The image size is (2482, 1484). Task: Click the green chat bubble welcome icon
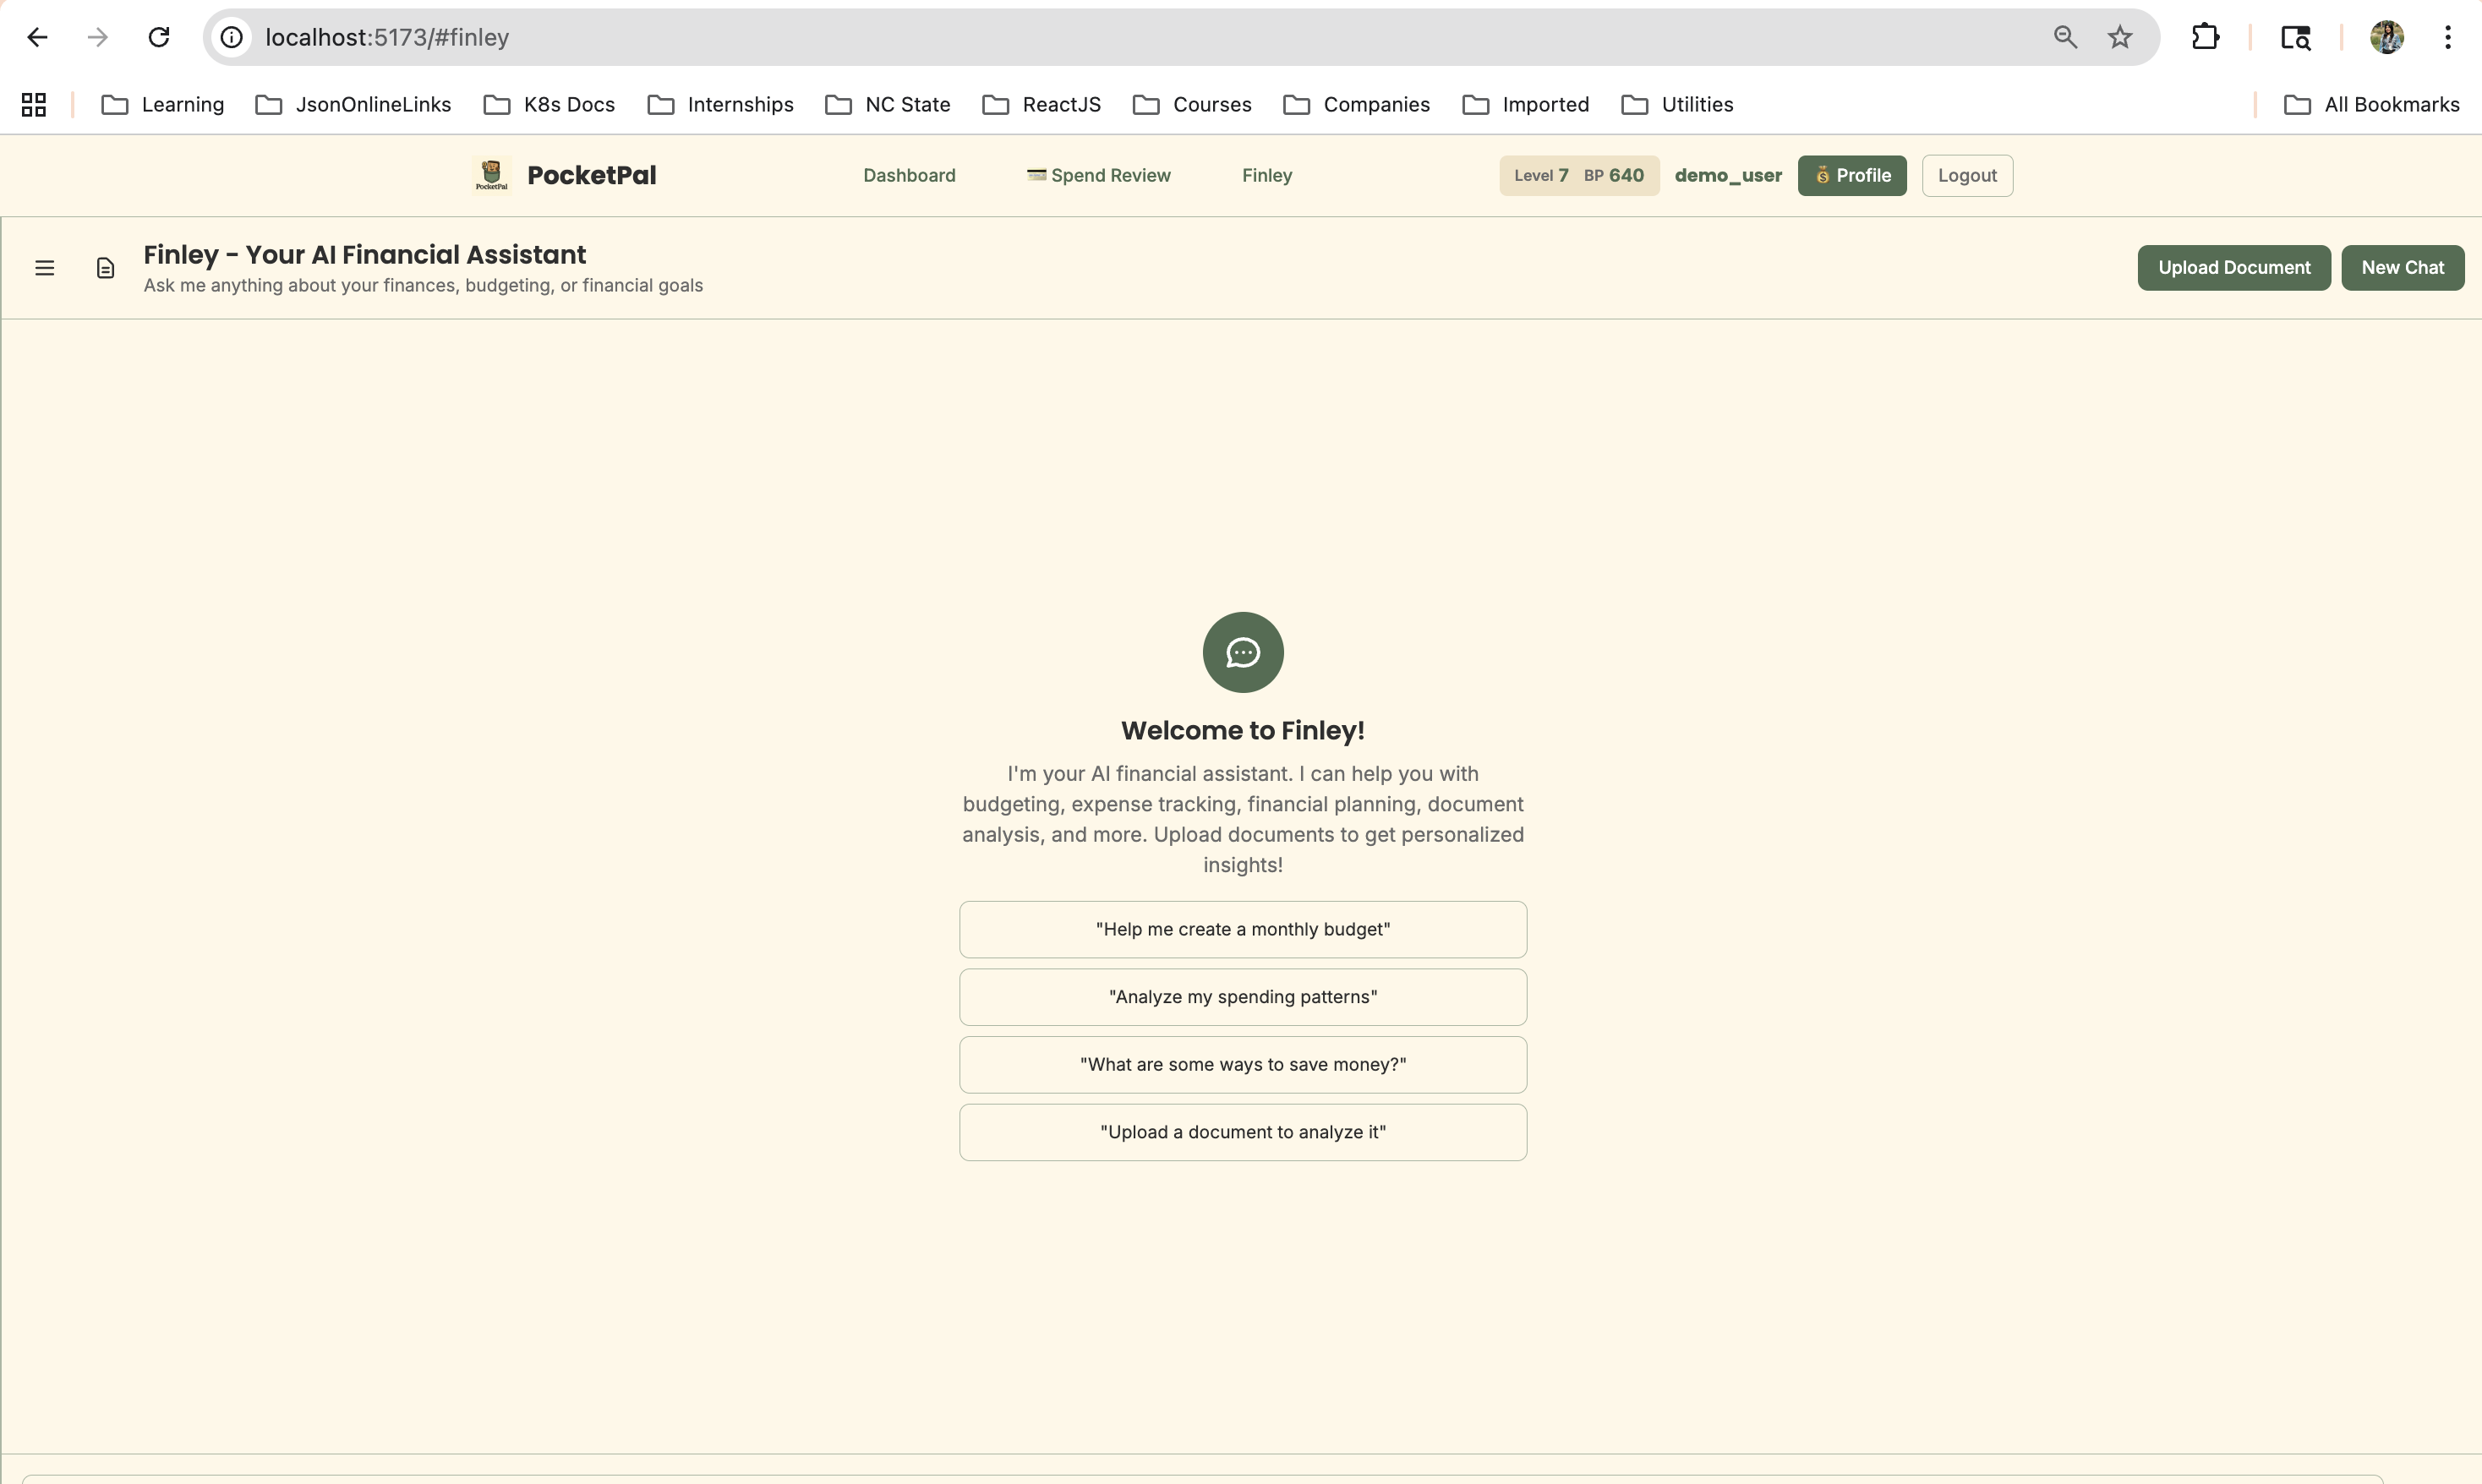tap(1242, 652)
